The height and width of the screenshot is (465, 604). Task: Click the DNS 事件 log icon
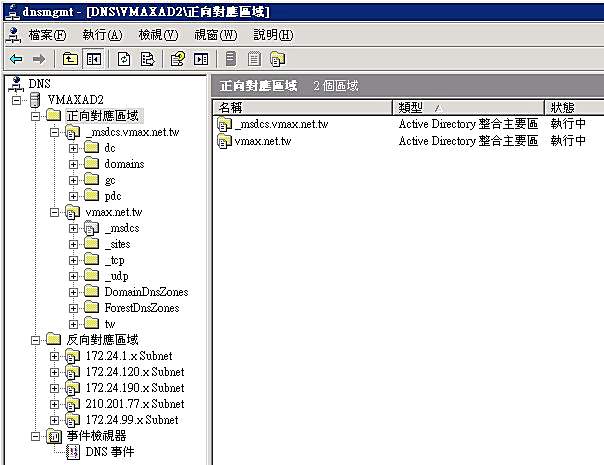click(x=73, y=452)
